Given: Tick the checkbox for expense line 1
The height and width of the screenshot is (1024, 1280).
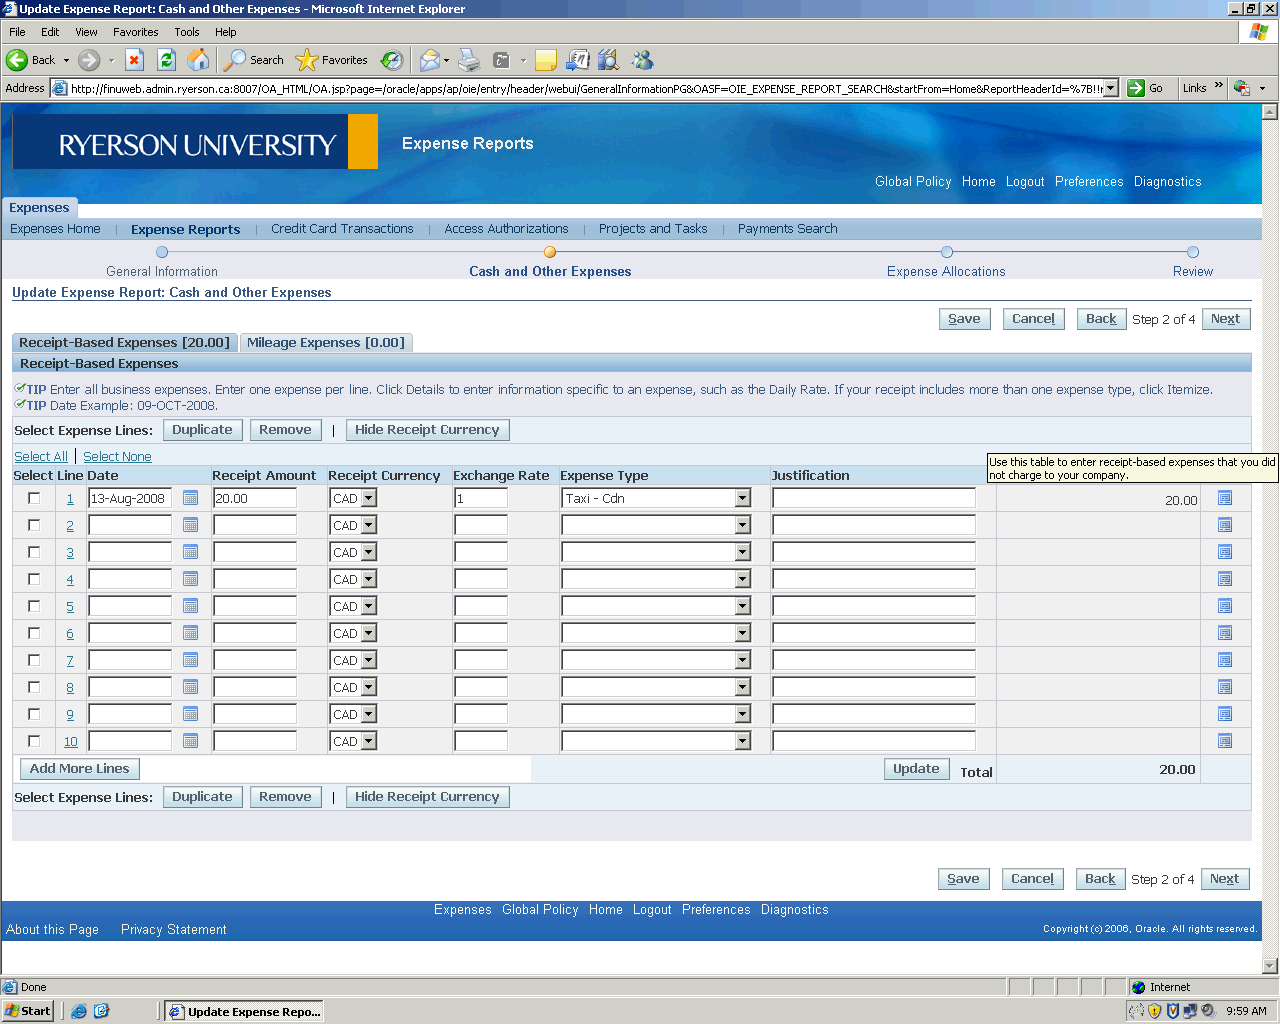Looking at the screenshot, I should click(x=34, y=498).
